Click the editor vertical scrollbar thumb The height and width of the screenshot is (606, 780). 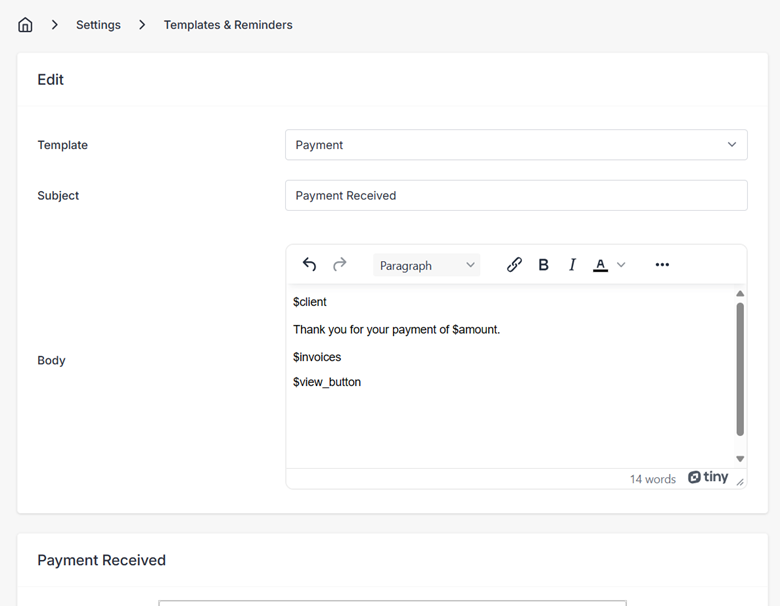click(x=740, y=369)
